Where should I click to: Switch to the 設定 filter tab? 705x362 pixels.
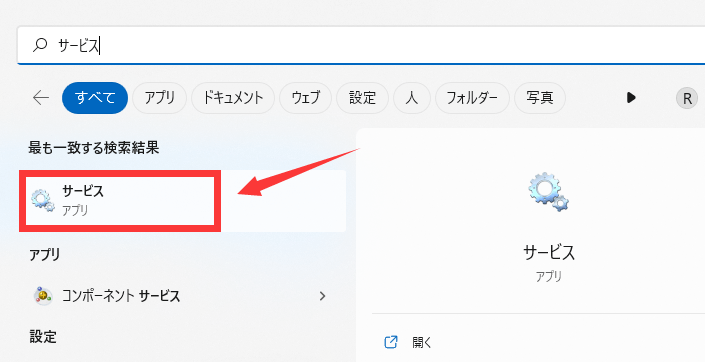(x=362, y=98)
